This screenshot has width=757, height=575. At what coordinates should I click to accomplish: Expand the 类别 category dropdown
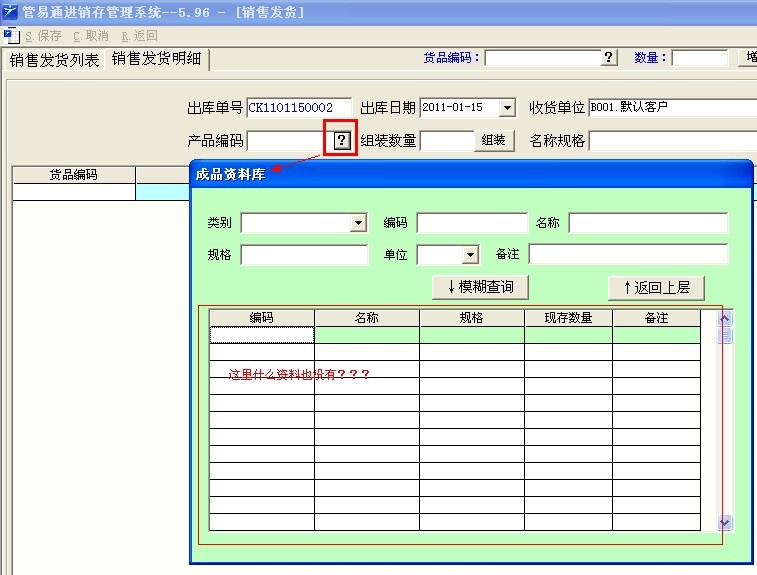coord(358,223)
